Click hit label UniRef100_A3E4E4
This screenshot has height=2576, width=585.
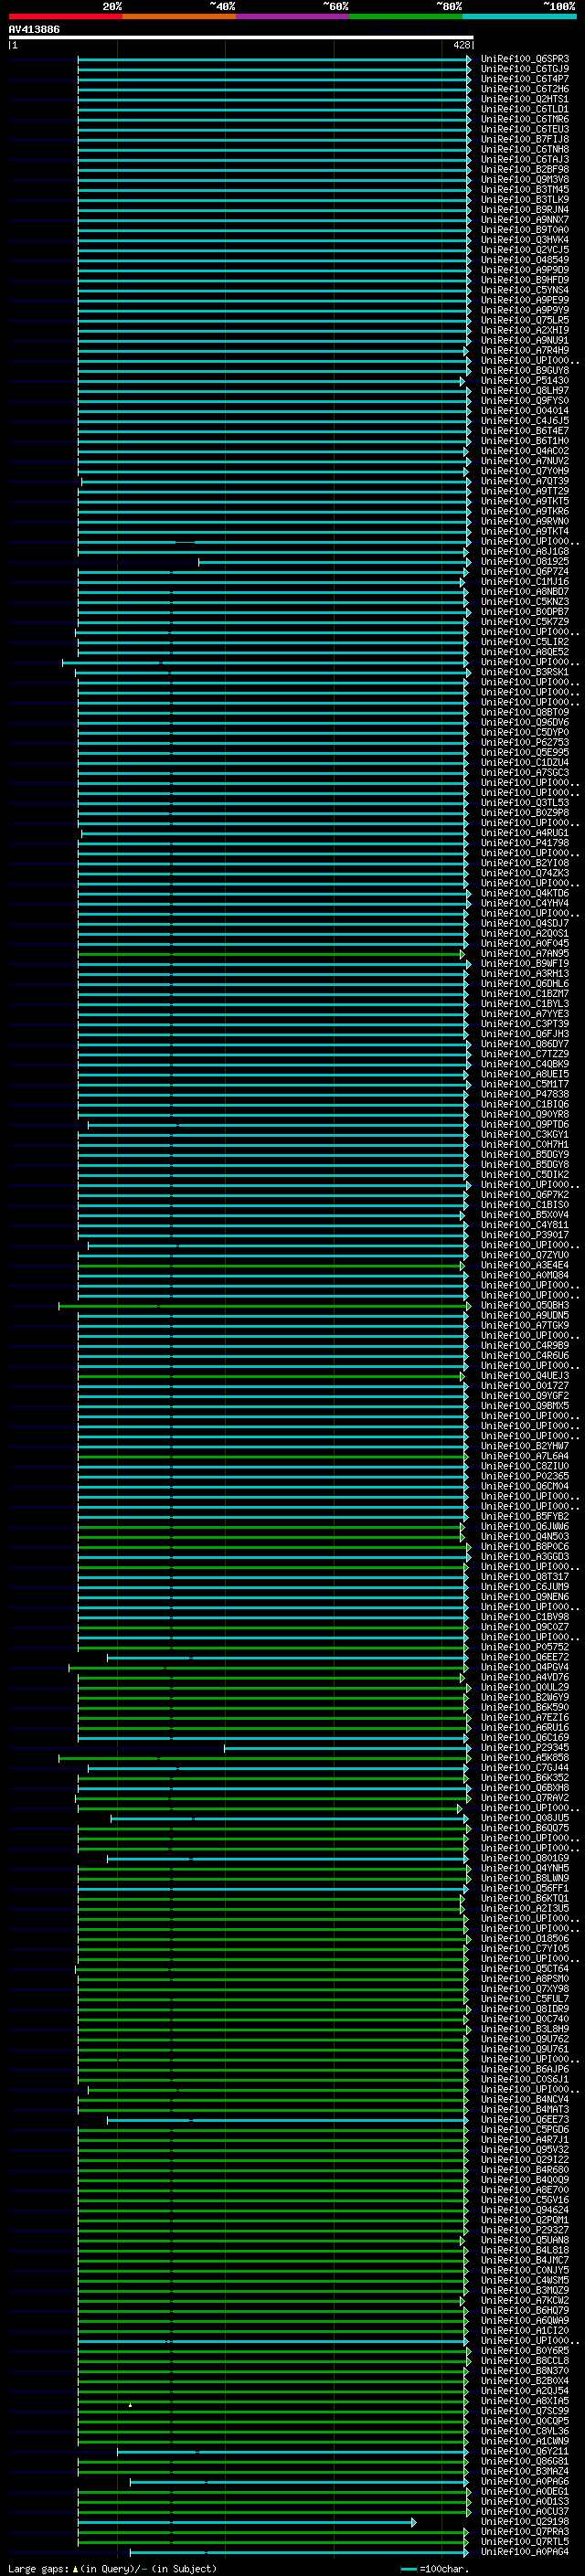click(x=525, y=1266)
